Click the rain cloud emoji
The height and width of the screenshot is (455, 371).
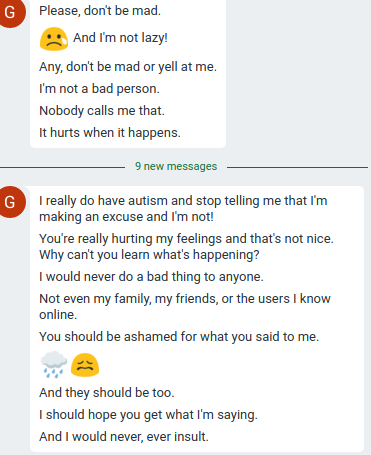[x=54, y=365]
